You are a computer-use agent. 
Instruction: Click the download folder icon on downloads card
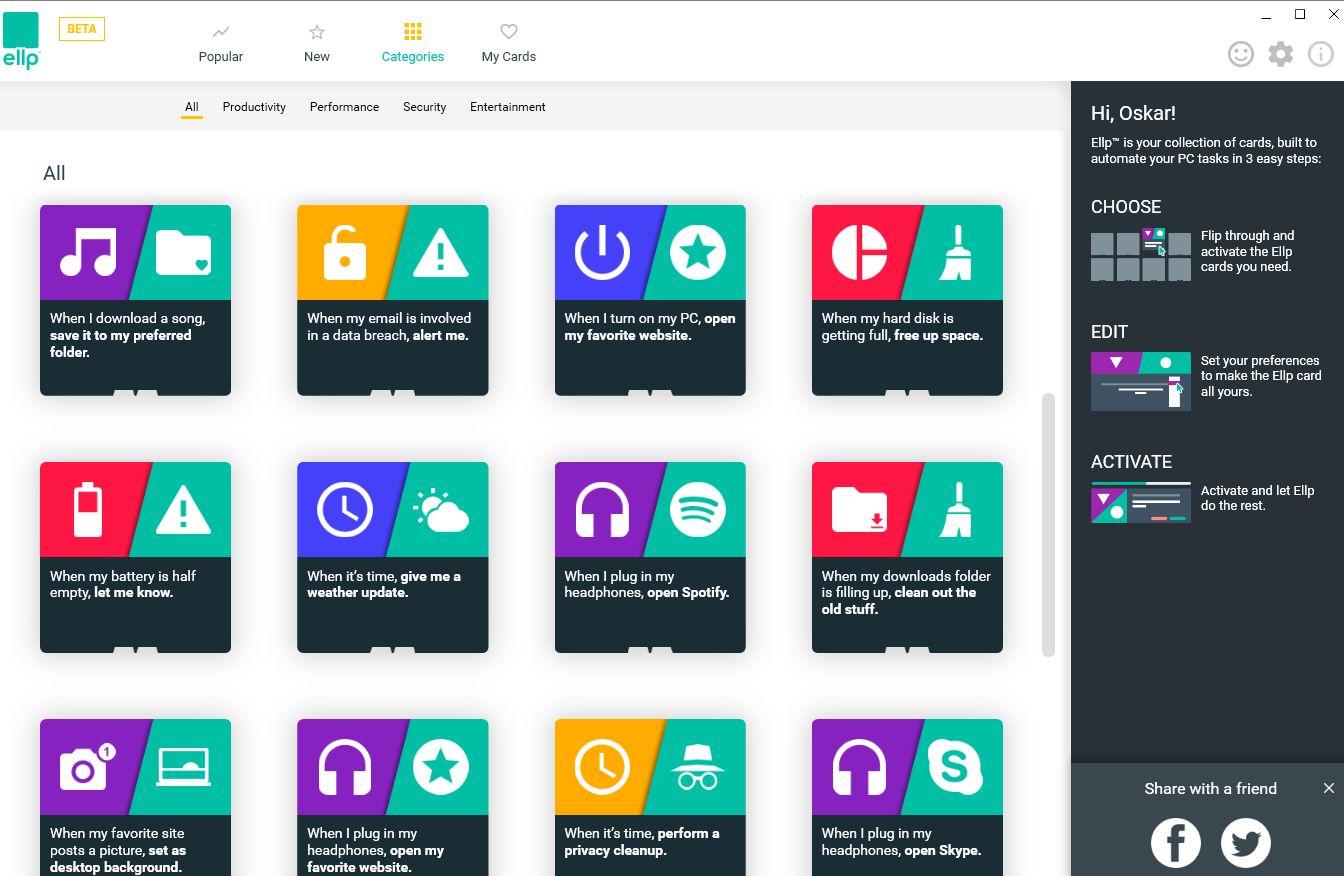[x=860, y=510]
